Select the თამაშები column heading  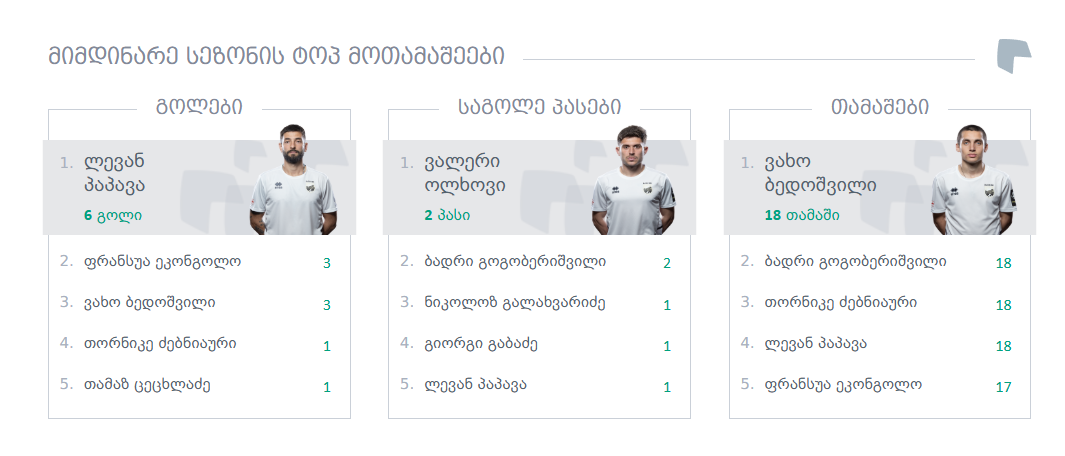880,107
